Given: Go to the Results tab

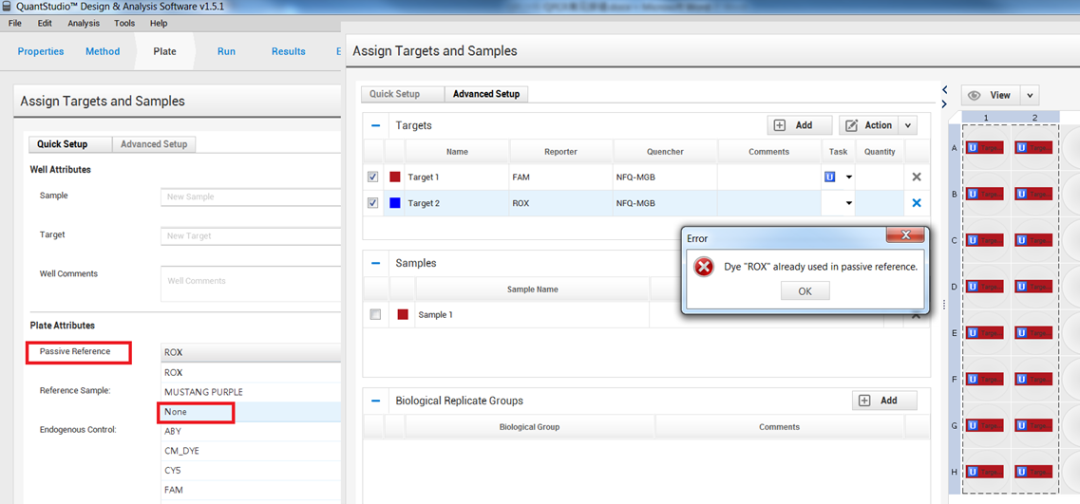Looking at the screenshot, I should pyautogui.click(x=289, y=51).
